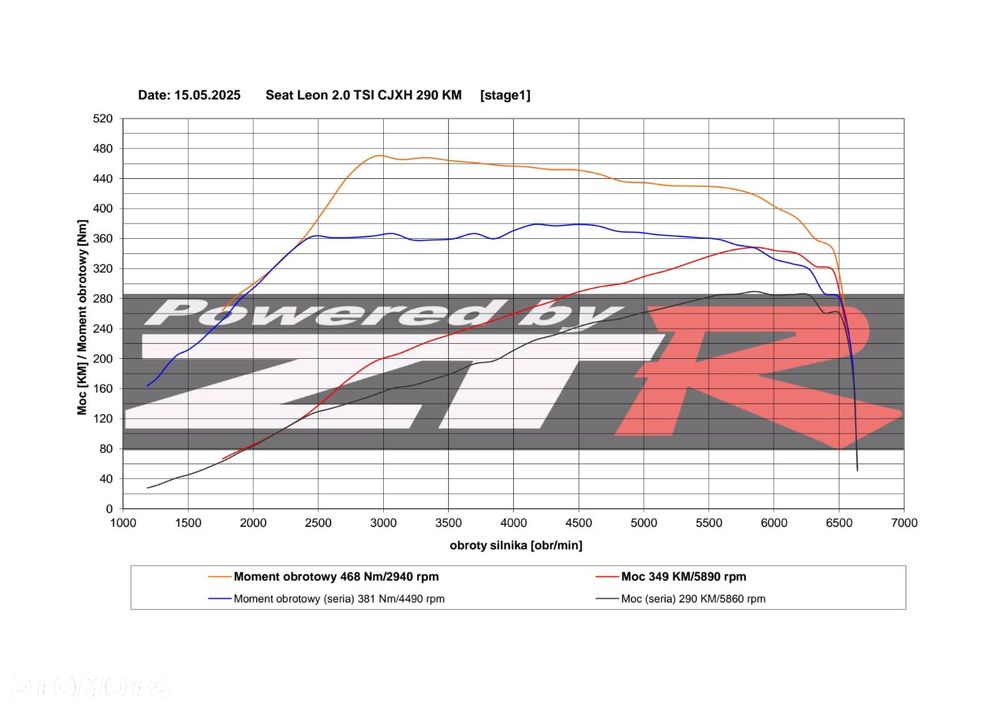
Task: Click the x-axis value 4000
Action: pyautogui.click(x=513, y=523)
